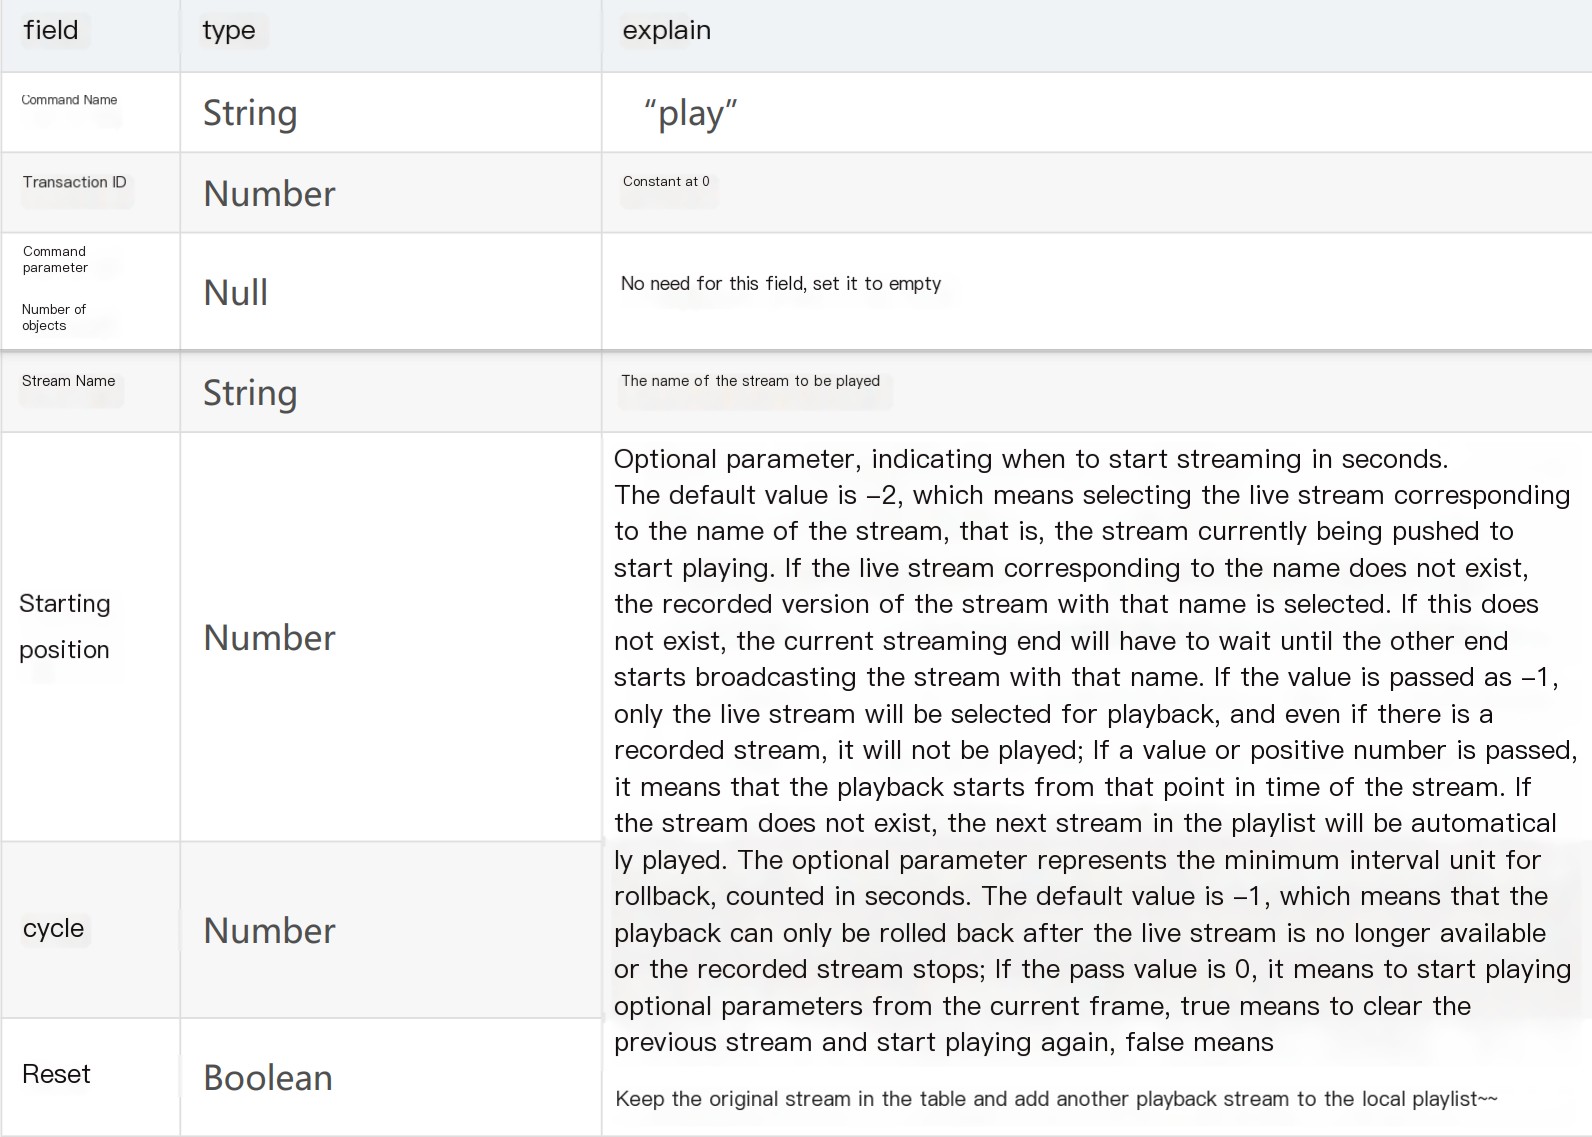Click the 'type' column header
1592x1137 pixels.
pos(229,30)
